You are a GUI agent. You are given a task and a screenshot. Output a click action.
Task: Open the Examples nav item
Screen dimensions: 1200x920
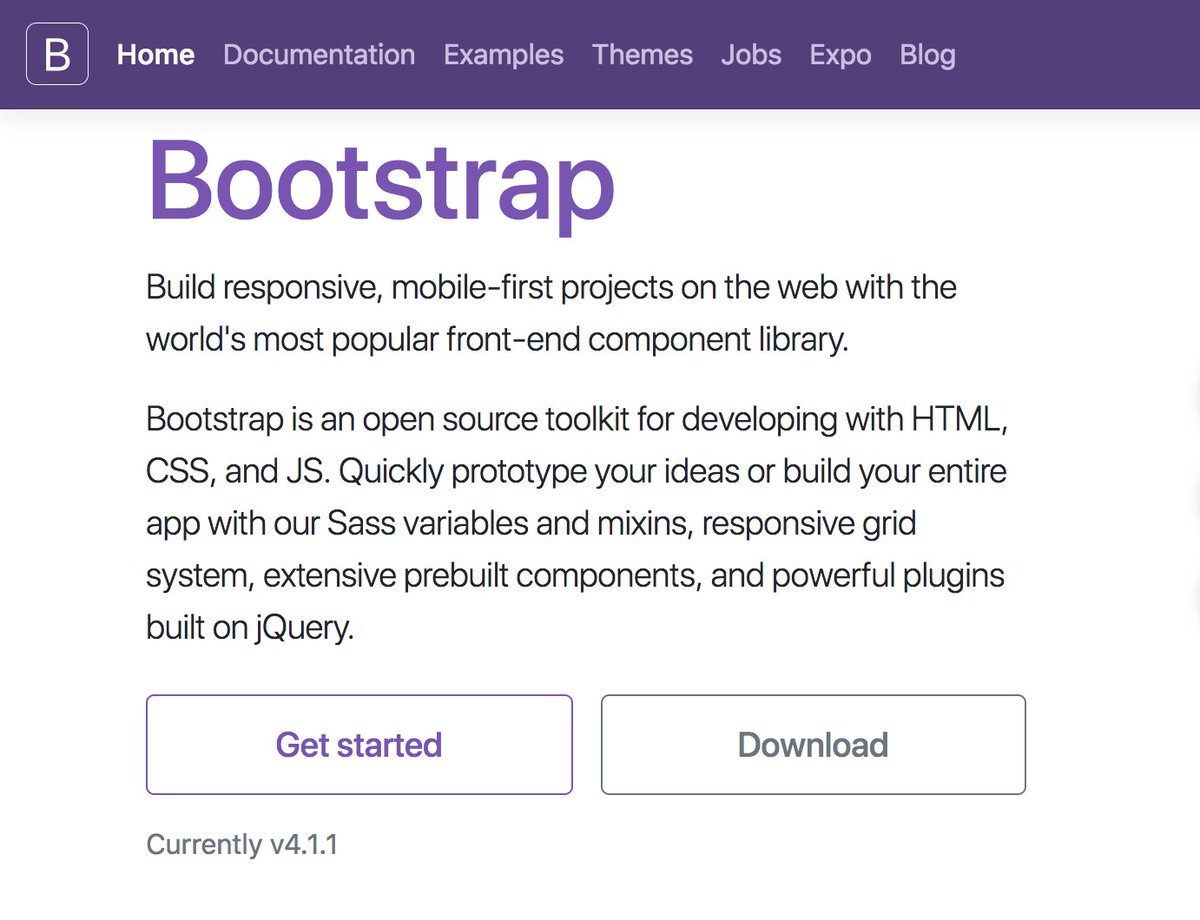pyautogui.click(x=504, y=54)
